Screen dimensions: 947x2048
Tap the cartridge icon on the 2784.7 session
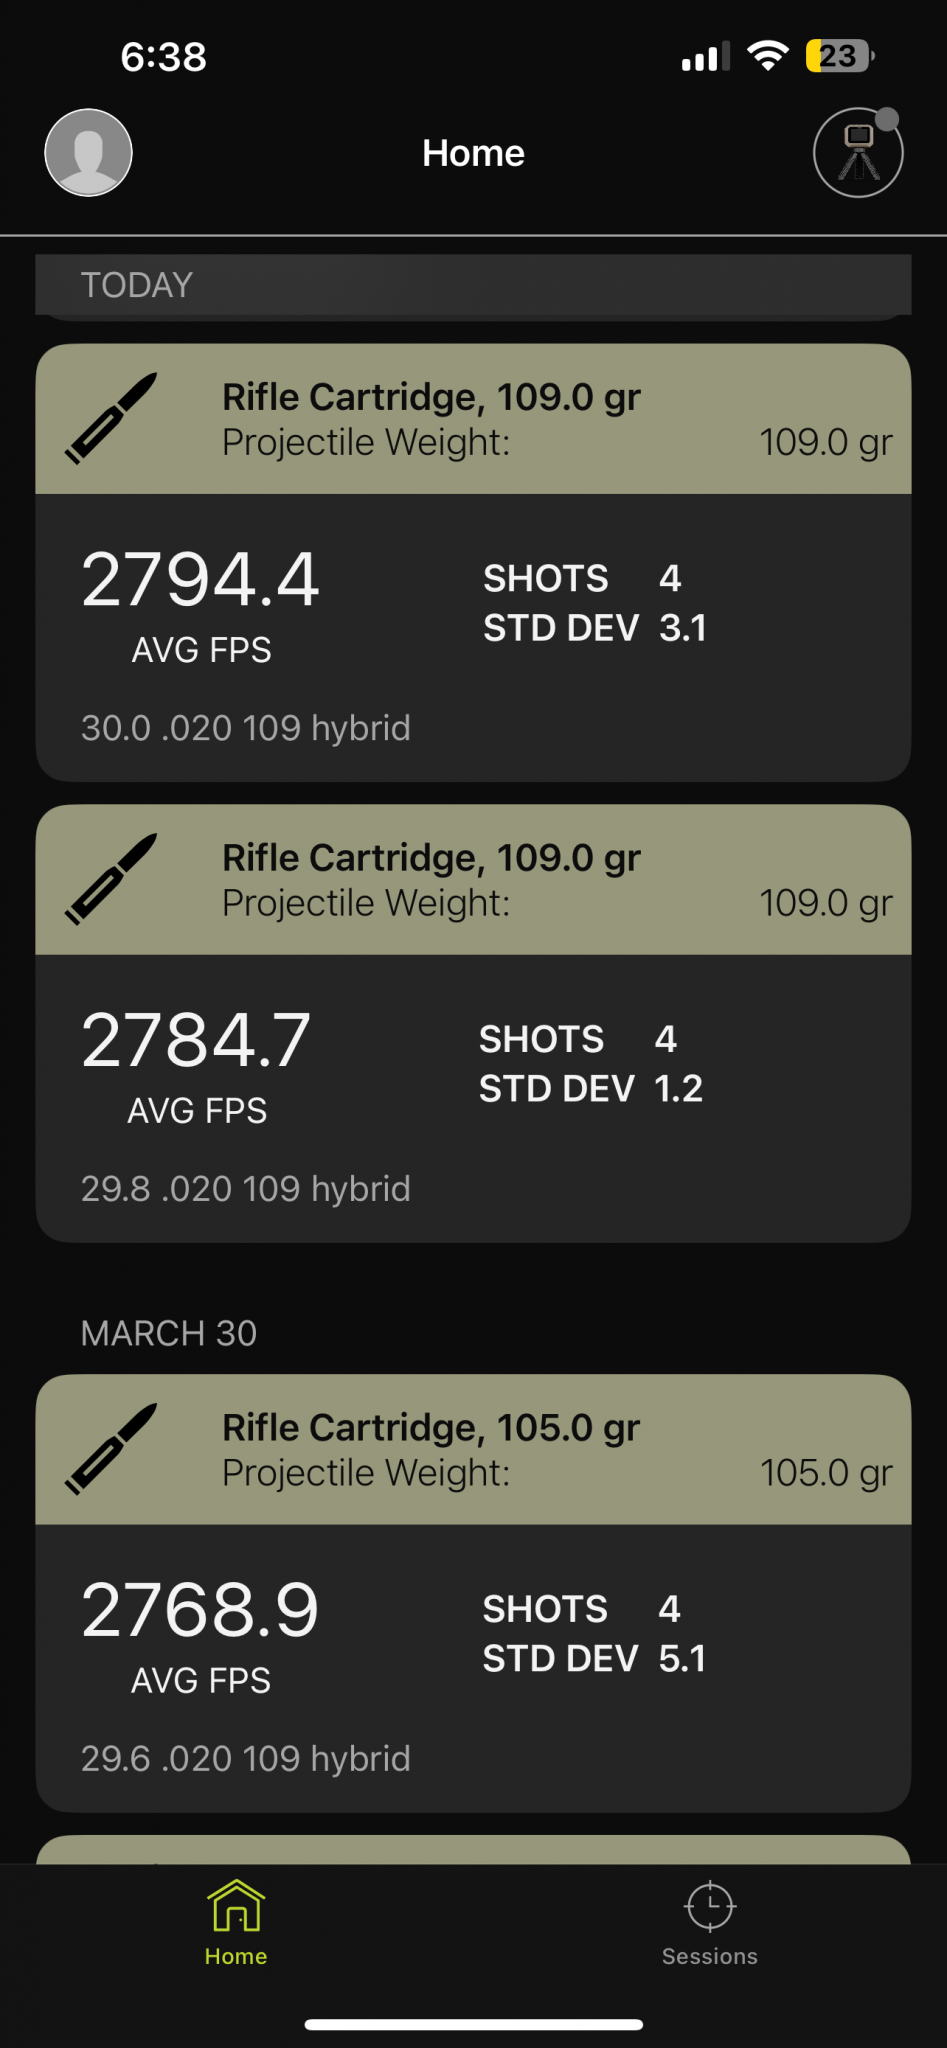click(x=111, y=879)
